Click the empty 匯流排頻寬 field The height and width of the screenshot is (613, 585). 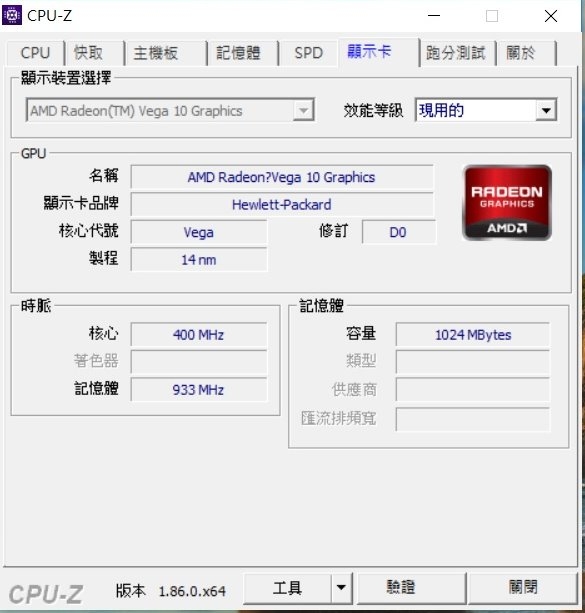pos(473,419)
